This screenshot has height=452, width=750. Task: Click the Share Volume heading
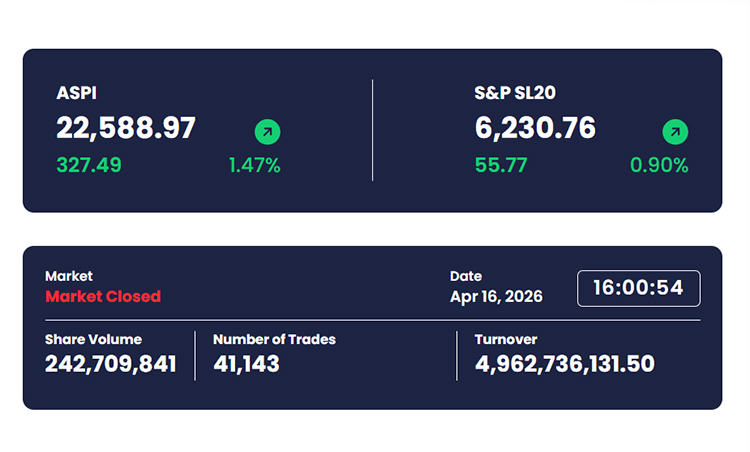click(x=93, y=339)
